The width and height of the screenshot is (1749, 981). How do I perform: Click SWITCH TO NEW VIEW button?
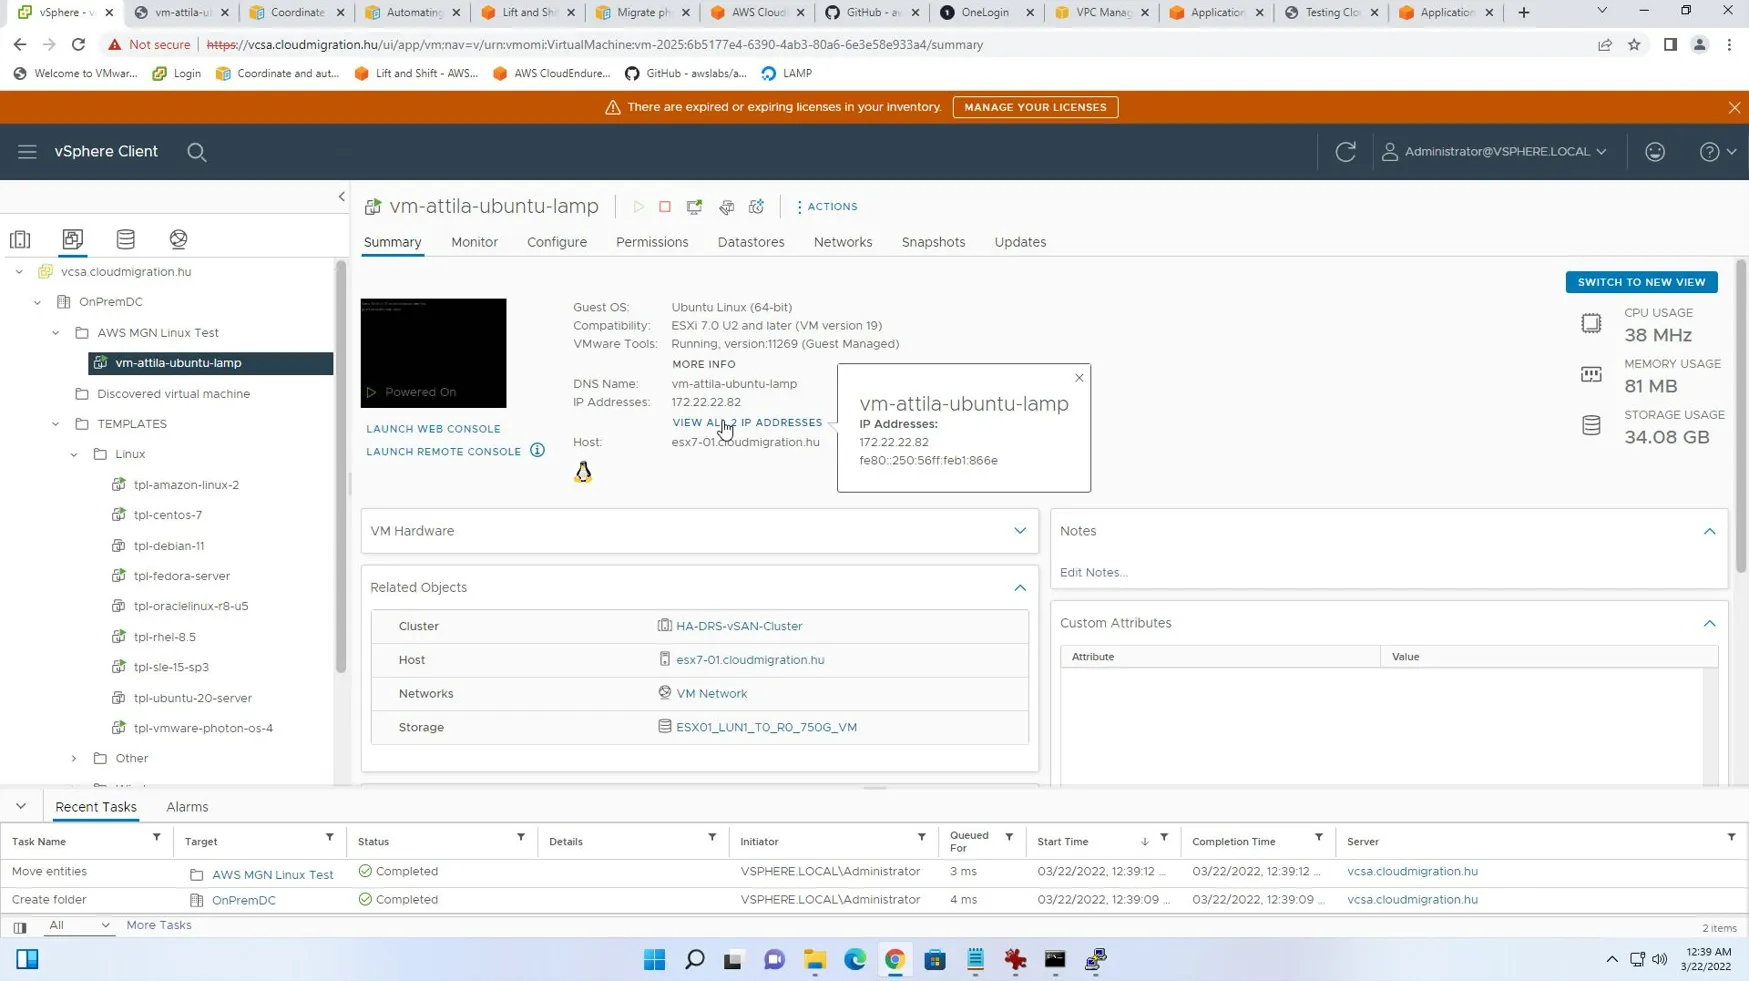(x=1641, y=282)
